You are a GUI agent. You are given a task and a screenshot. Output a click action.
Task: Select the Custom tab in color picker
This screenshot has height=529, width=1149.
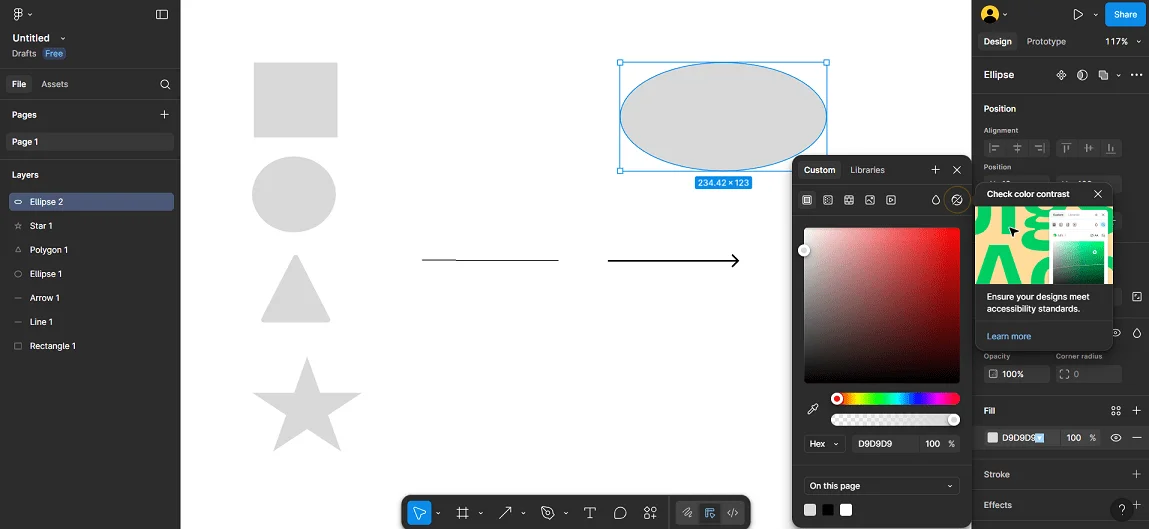pos(819,170)
